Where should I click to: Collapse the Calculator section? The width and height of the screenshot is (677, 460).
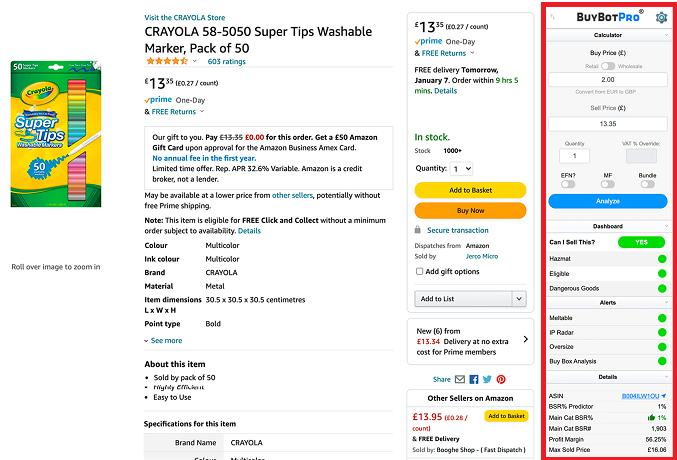point(608,35)
